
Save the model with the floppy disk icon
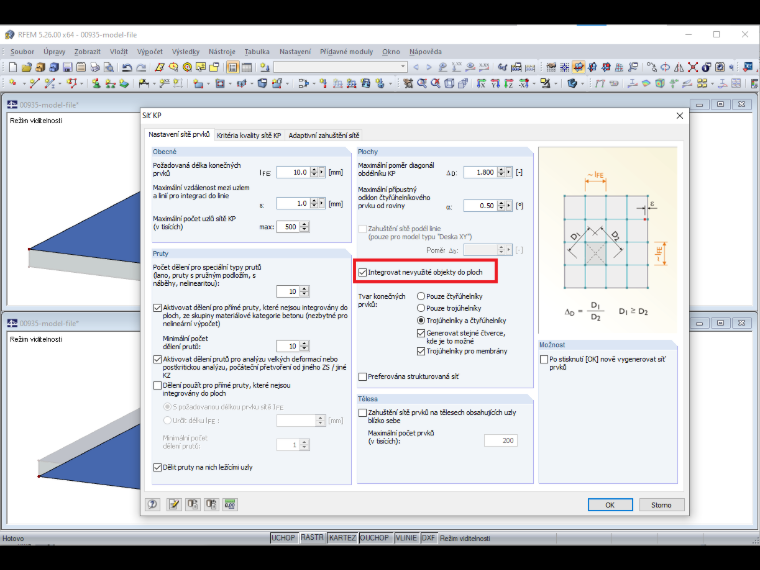[67, 67]
